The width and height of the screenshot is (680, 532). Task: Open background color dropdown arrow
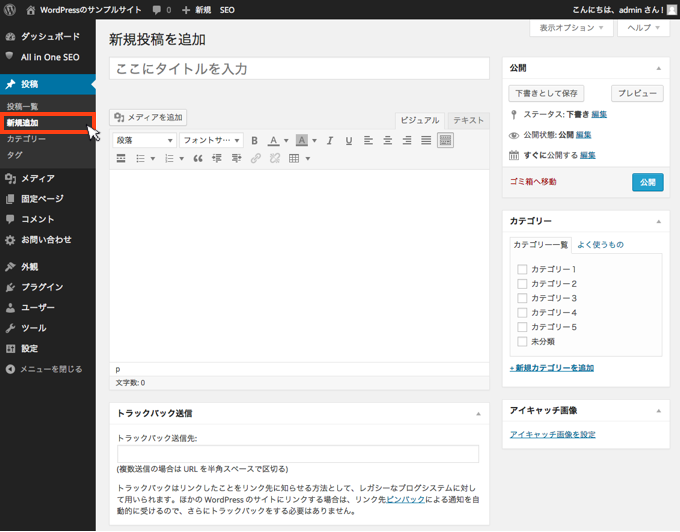314,140
